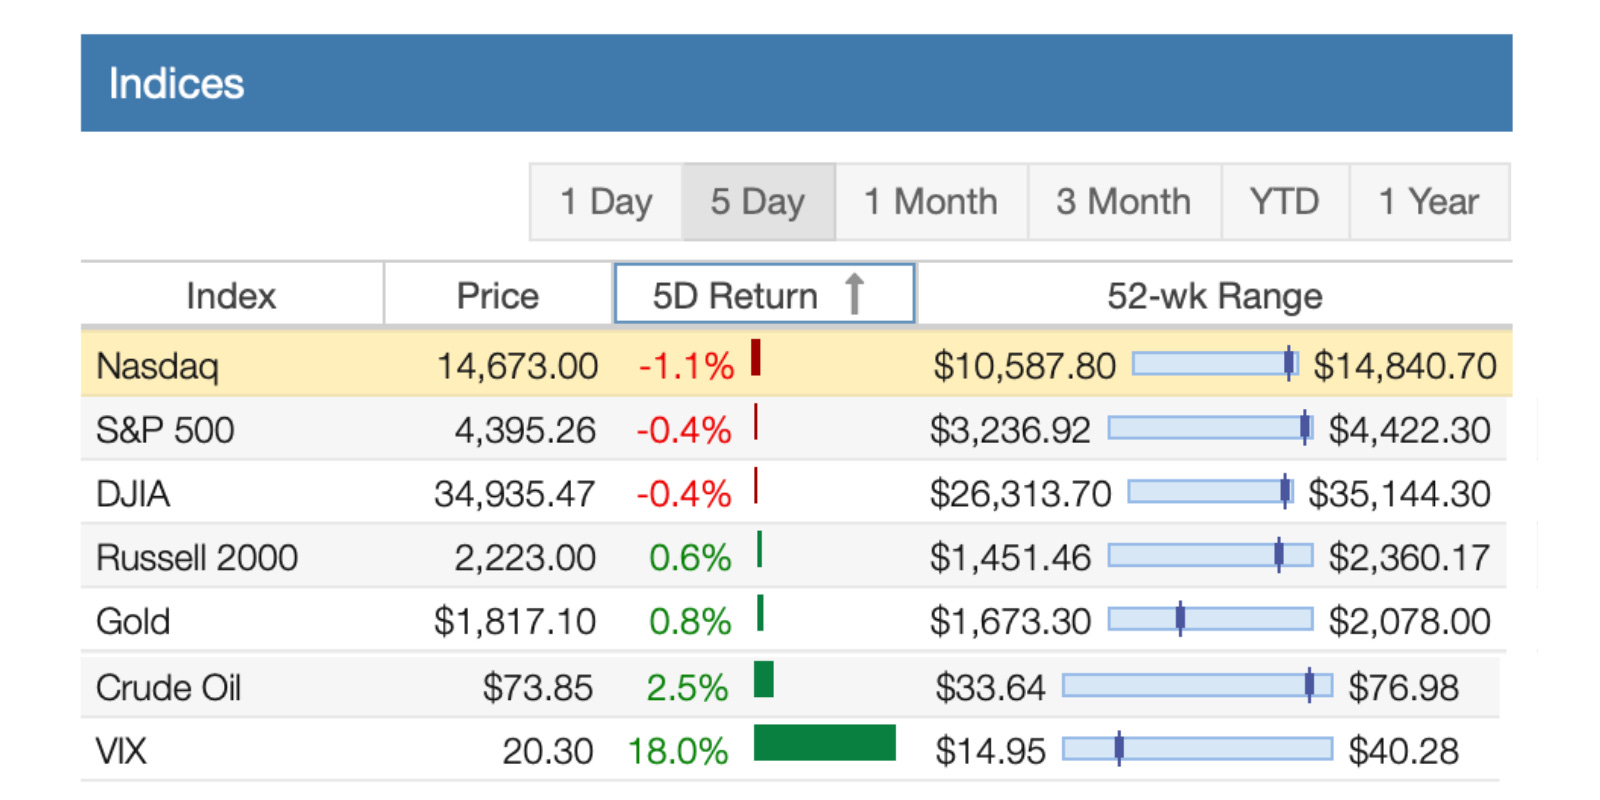This screenshot has width=1600, height=800.
Task: Click Nasdaq price 14,673.00
Action: (518, 366)
